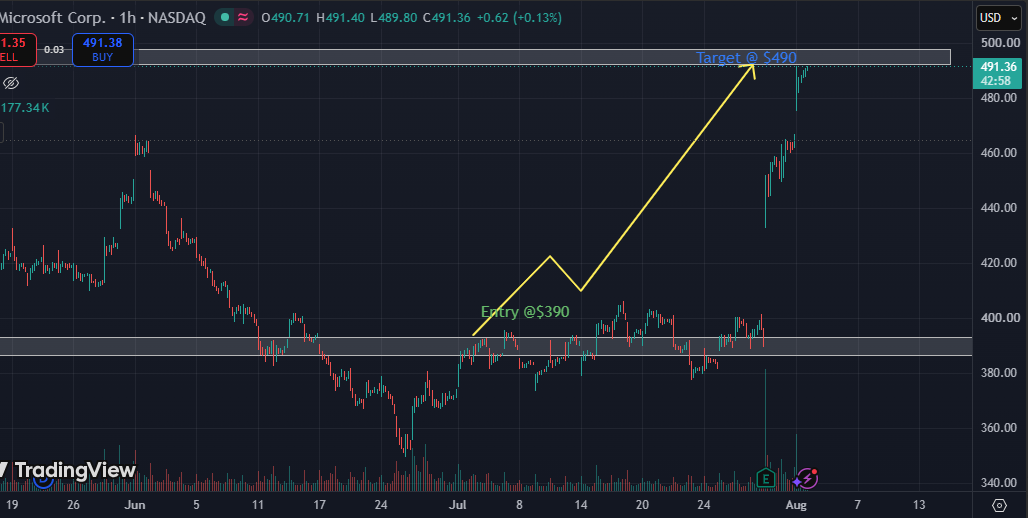The image size is (1028, 518).
Task: Click the change value +0.62 (+0.13%)
Action: click(519, 18)
